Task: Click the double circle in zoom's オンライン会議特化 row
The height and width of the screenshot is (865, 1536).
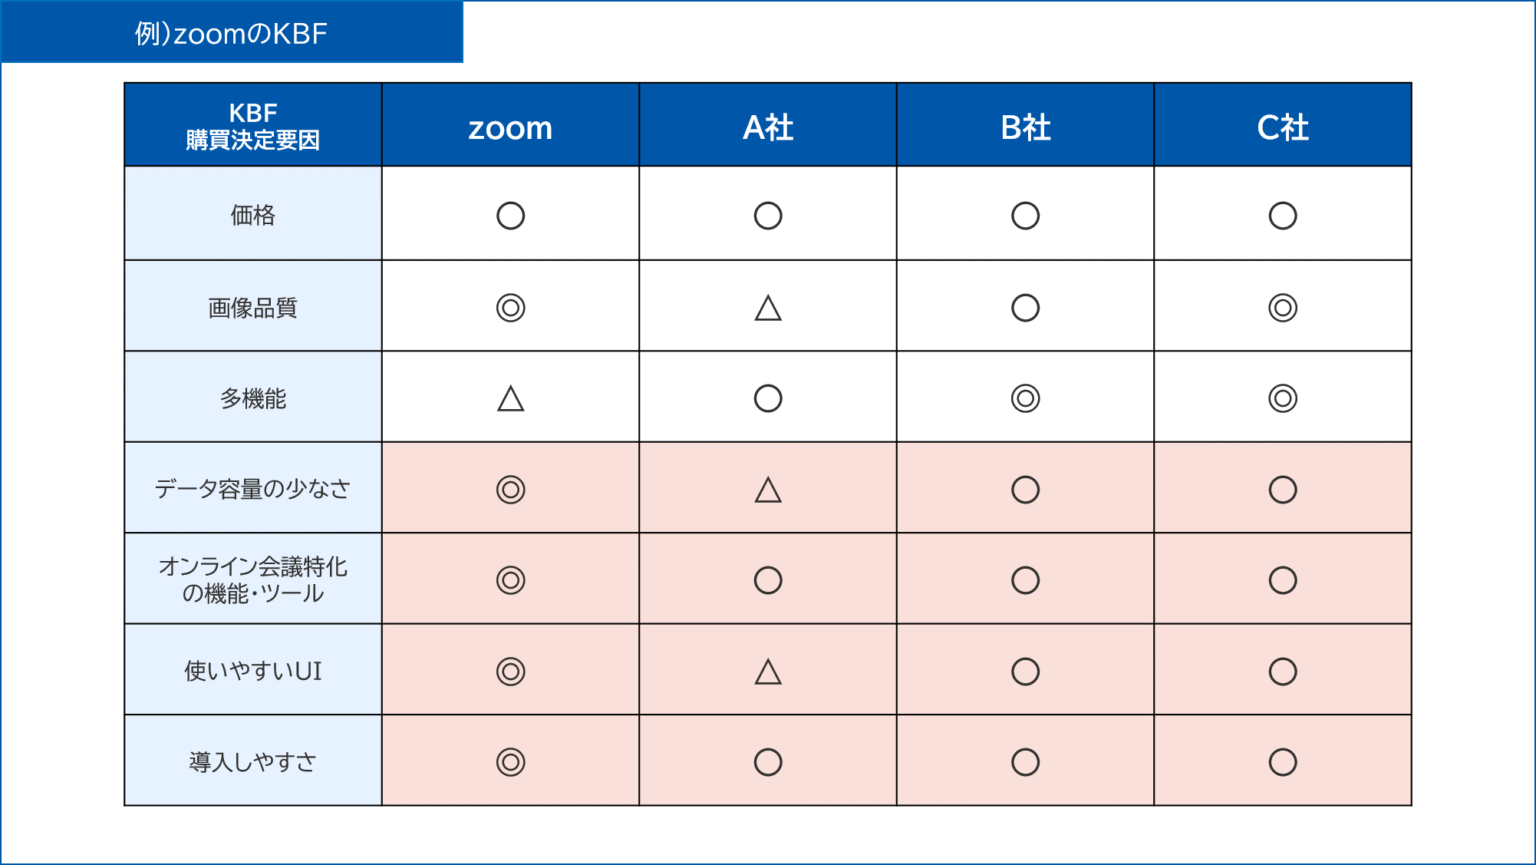Action: [510, 580]
